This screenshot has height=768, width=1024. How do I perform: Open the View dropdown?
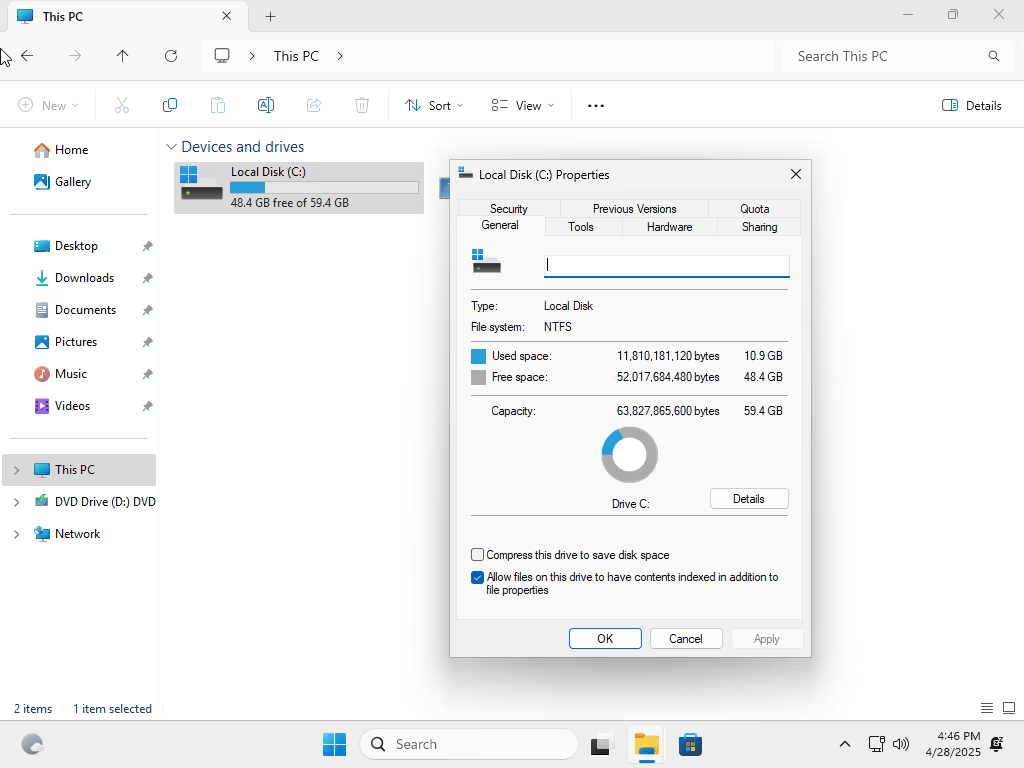[x=522, y=106]
